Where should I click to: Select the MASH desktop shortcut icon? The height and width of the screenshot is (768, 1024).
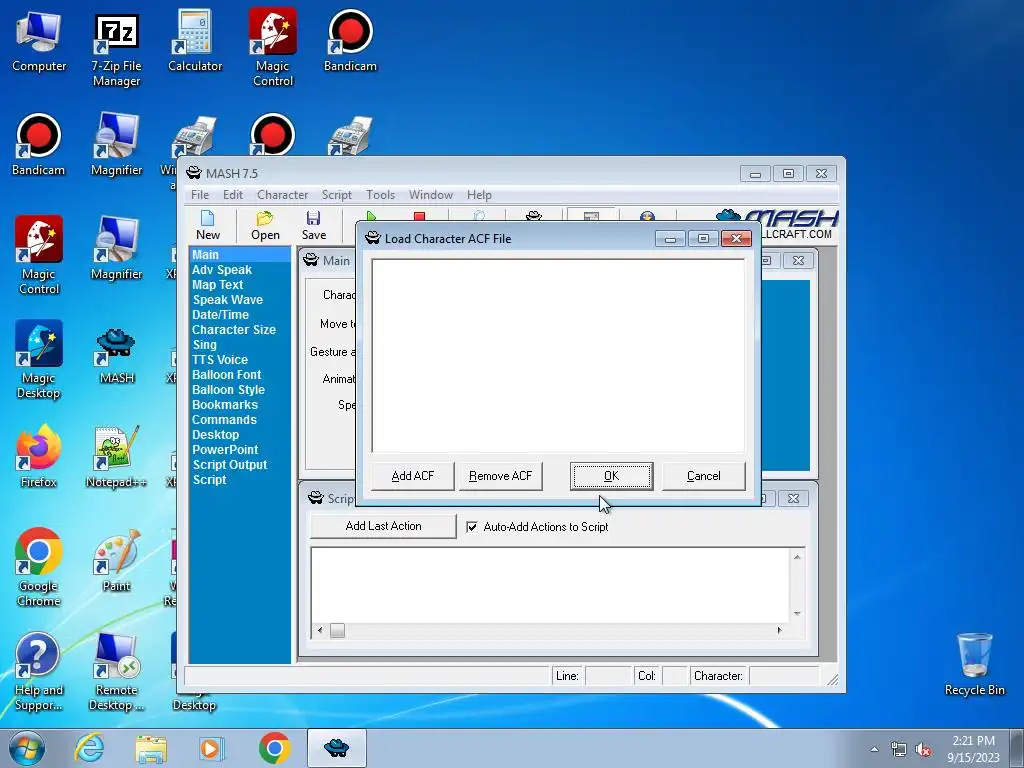coord(116,356)
